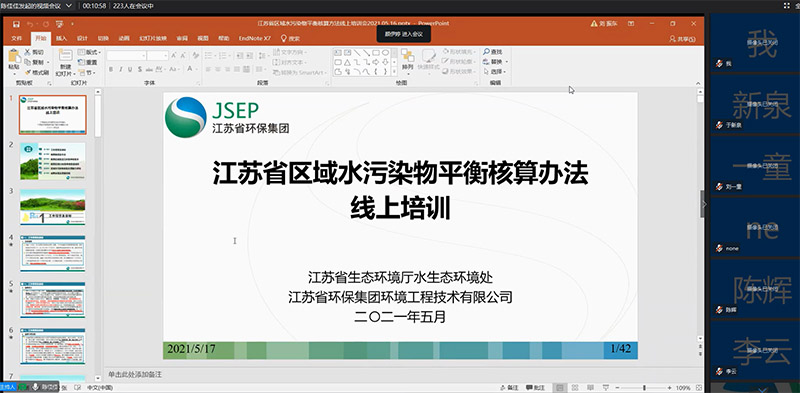Switch to Slide Sorter view icon
800x393 pixels.
(575, 388)
